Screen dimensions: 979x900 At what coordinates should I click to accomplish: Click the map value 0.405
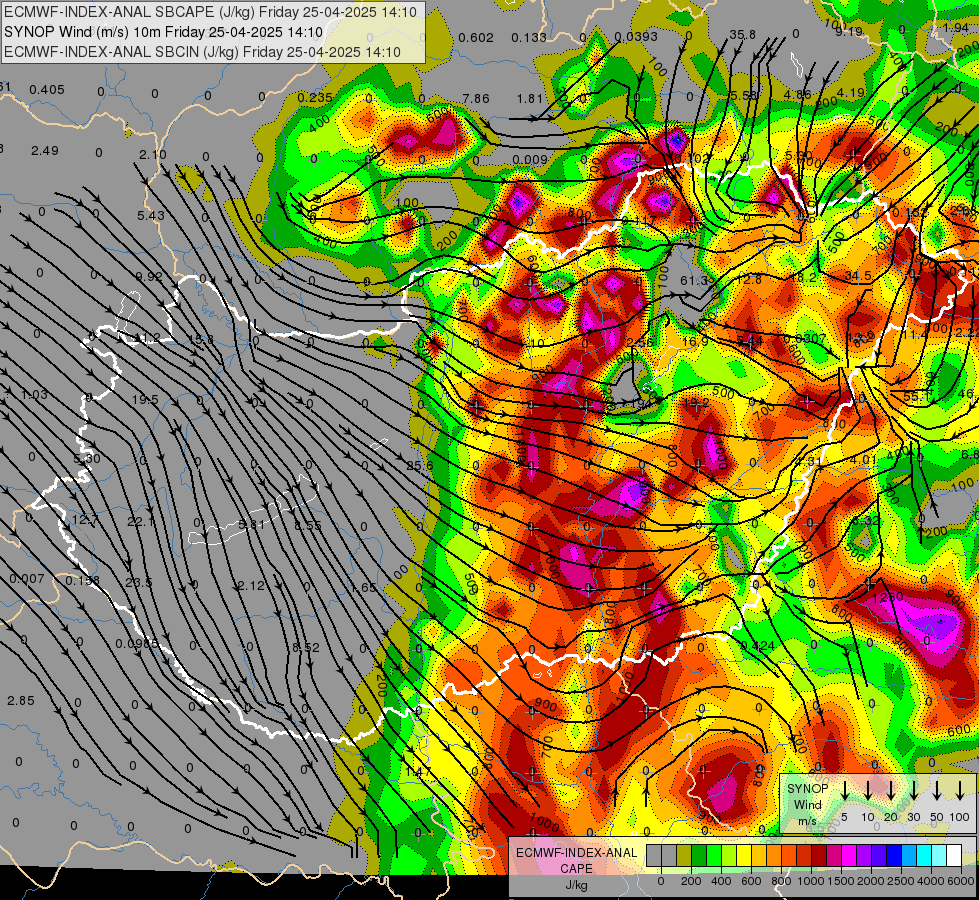pyautogui.click(x=47, y=89)
